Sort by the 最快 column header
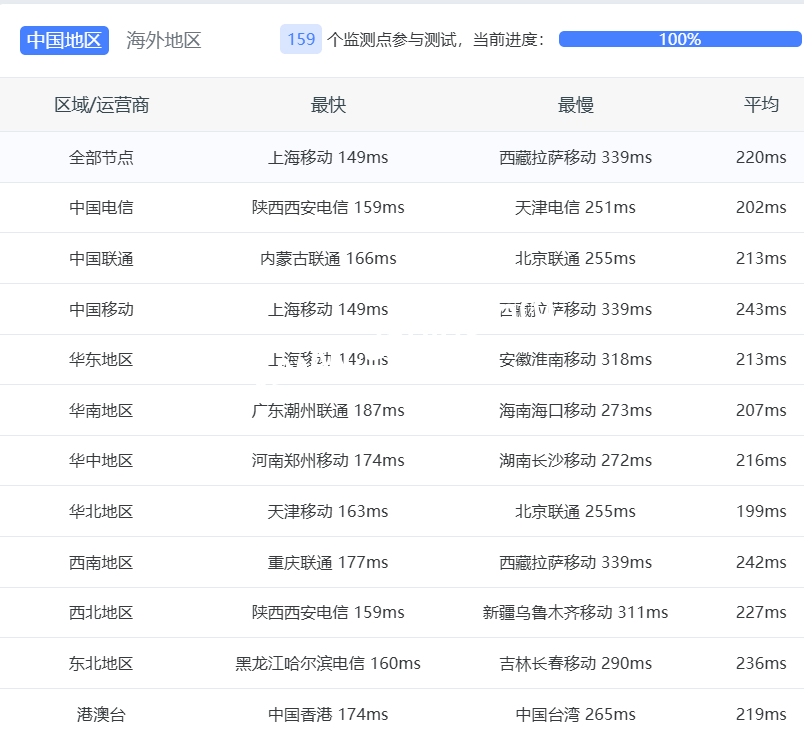Image resolution: width=804 pixels, height=739 pixels. pos(328,105)
